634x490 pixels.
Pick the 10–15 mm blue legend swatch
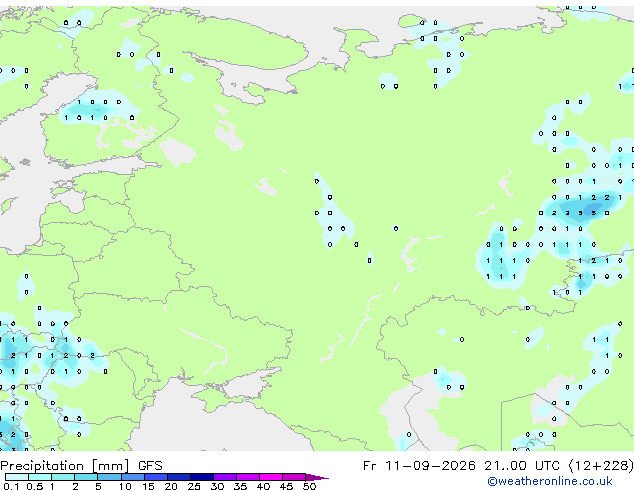click(x=132, y=477)
